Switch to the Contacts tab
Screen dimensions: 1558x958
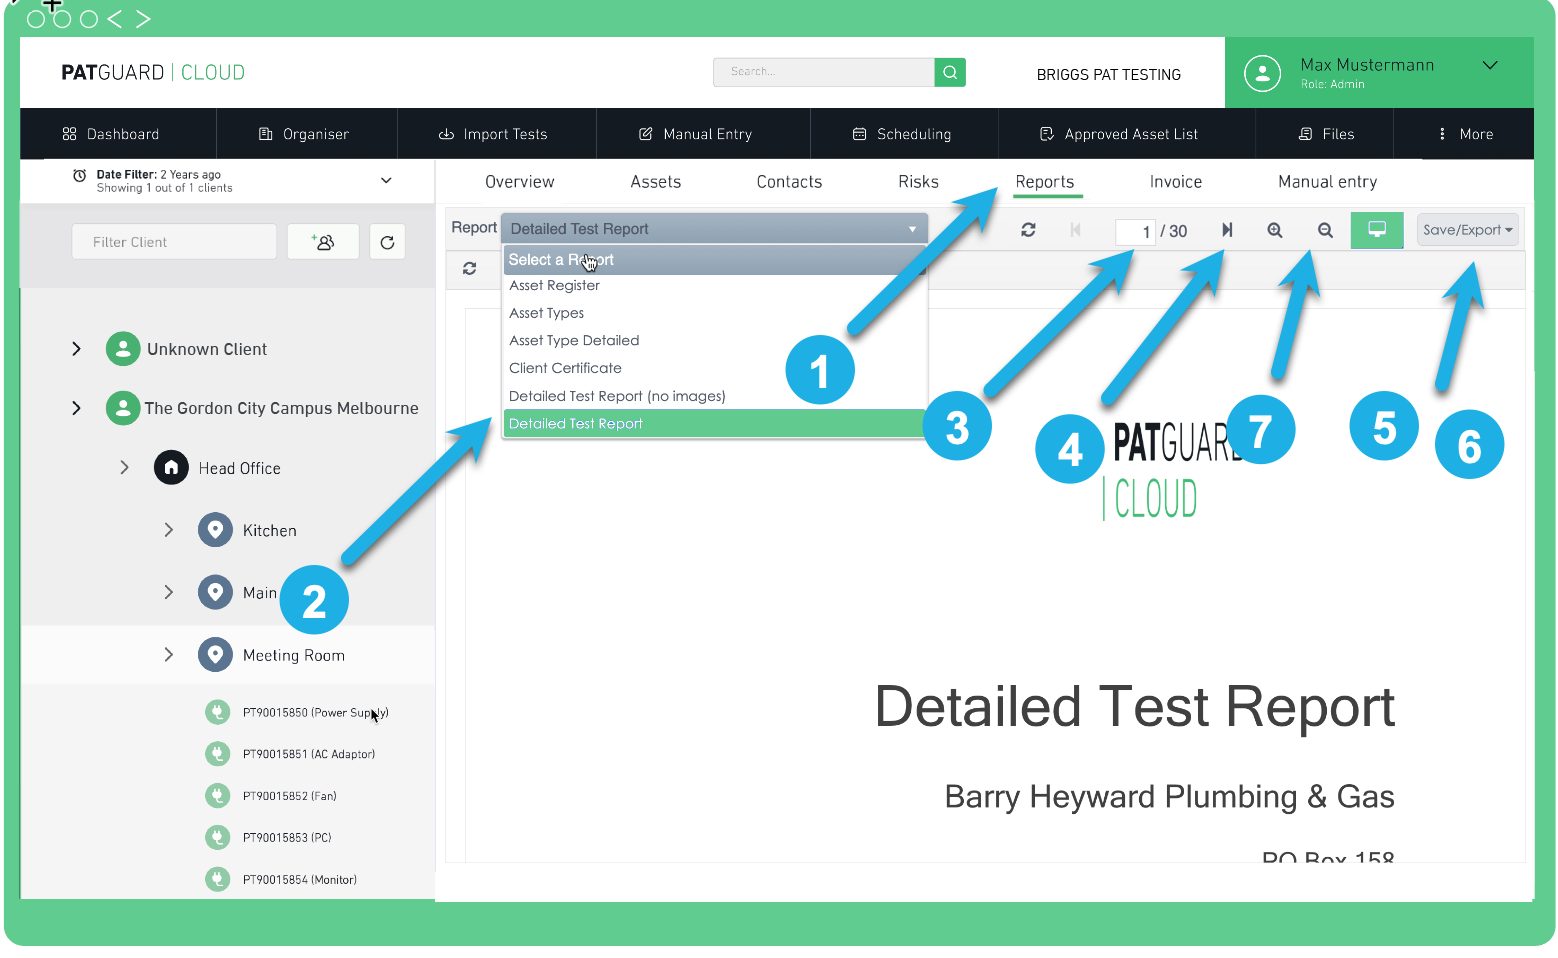pos(789,182)
